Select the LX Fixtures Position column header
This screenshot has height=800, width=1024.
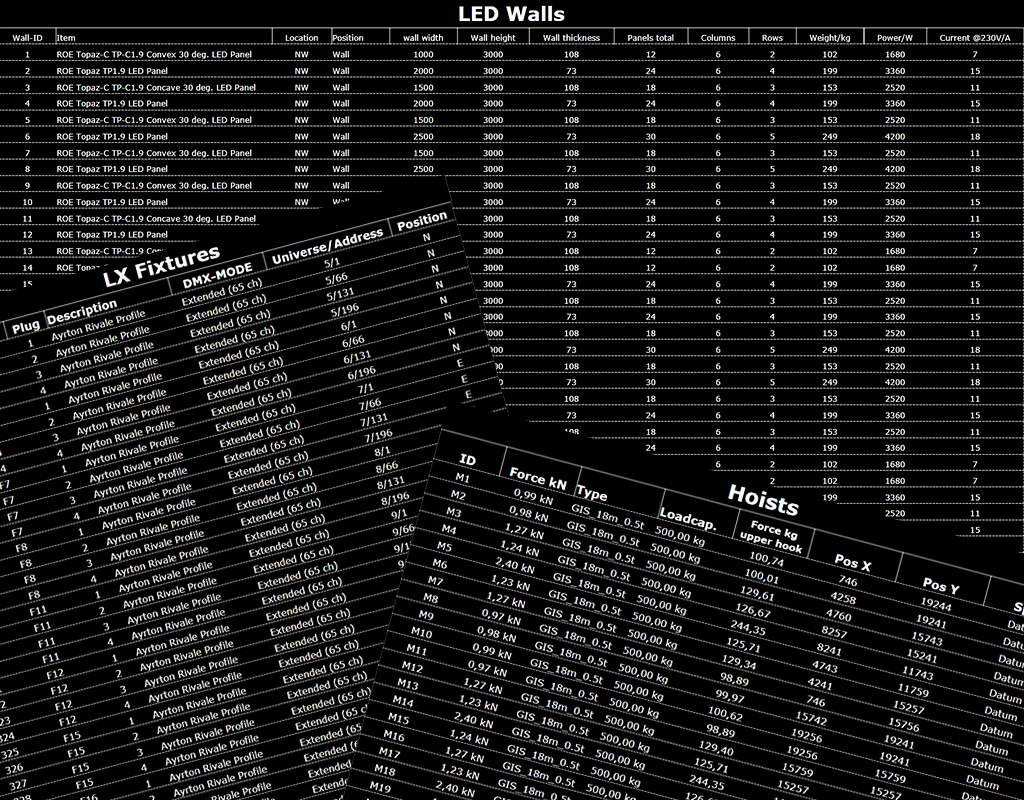422,221
